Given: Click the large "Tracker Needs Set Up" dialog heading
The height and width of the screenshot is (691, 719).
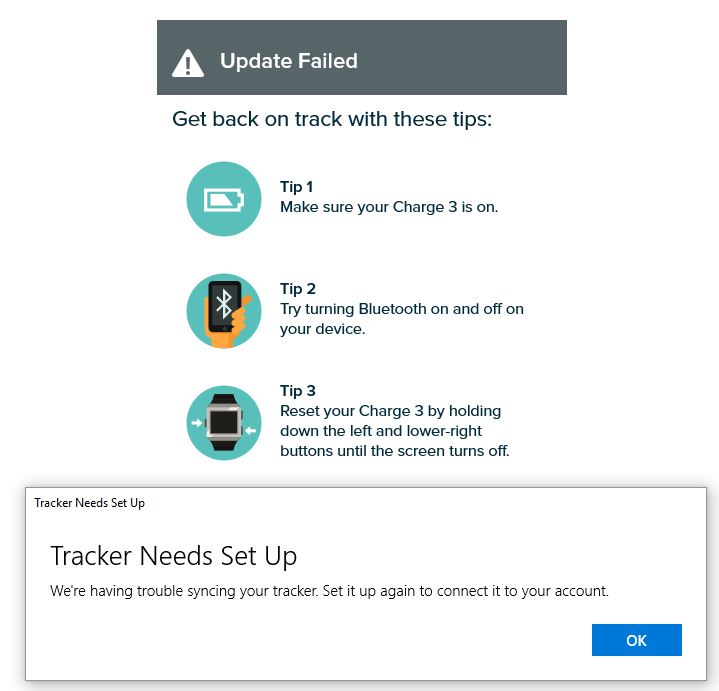Looking at the screenshot, I should [x=173, y=556].
